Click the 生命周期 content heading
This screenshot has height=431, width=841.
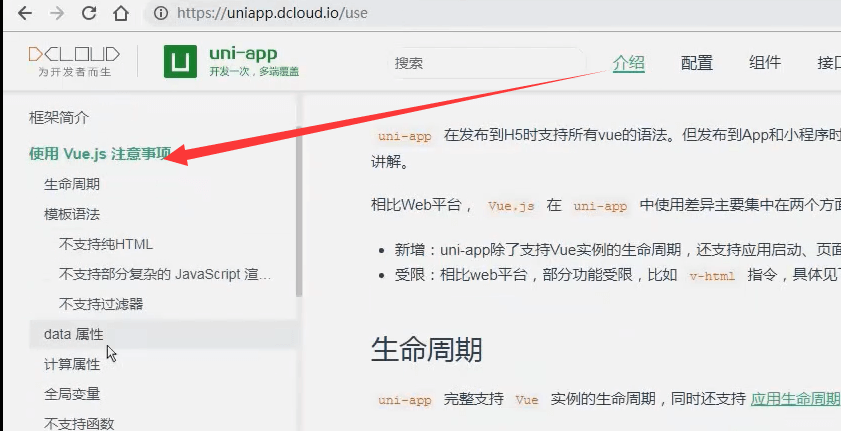[x=426, y=350]
